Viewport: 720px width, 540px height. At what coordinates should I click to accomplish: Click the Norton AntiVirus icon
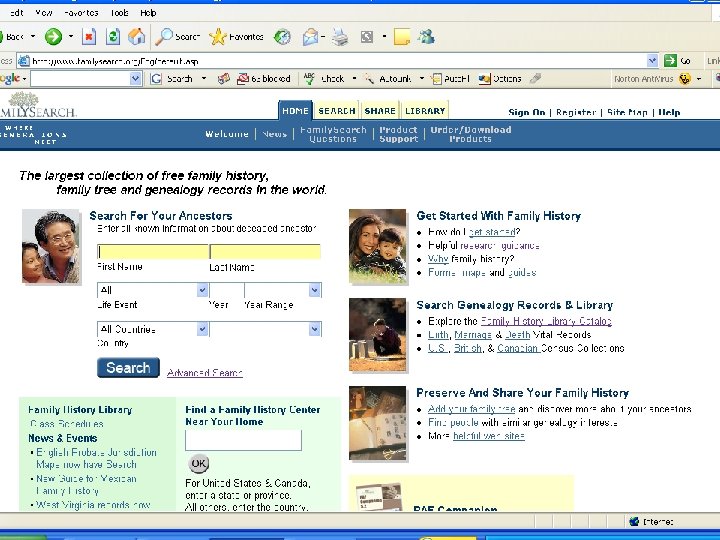pyautogui.click(x=685, y=79)
